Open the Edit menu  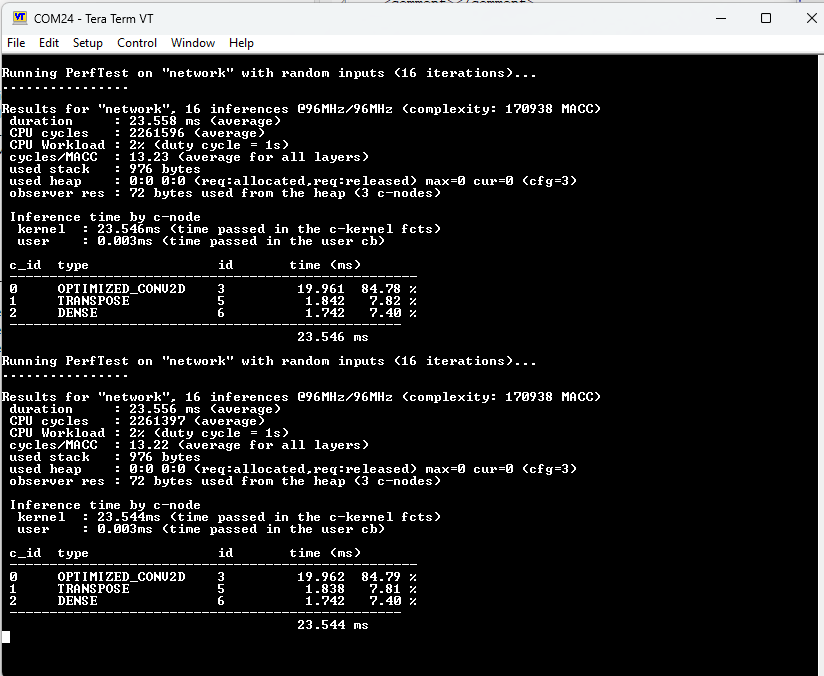point(49,43)
